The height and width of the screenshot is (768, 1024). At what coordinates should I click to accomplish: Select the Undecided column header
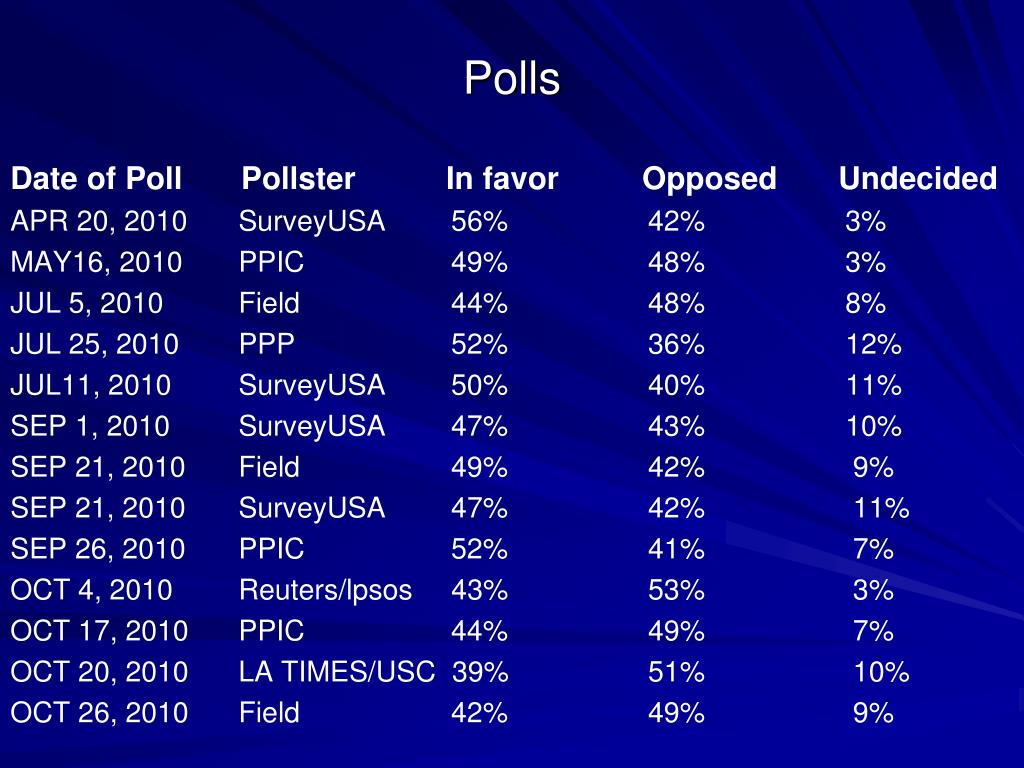pos(917,179)
